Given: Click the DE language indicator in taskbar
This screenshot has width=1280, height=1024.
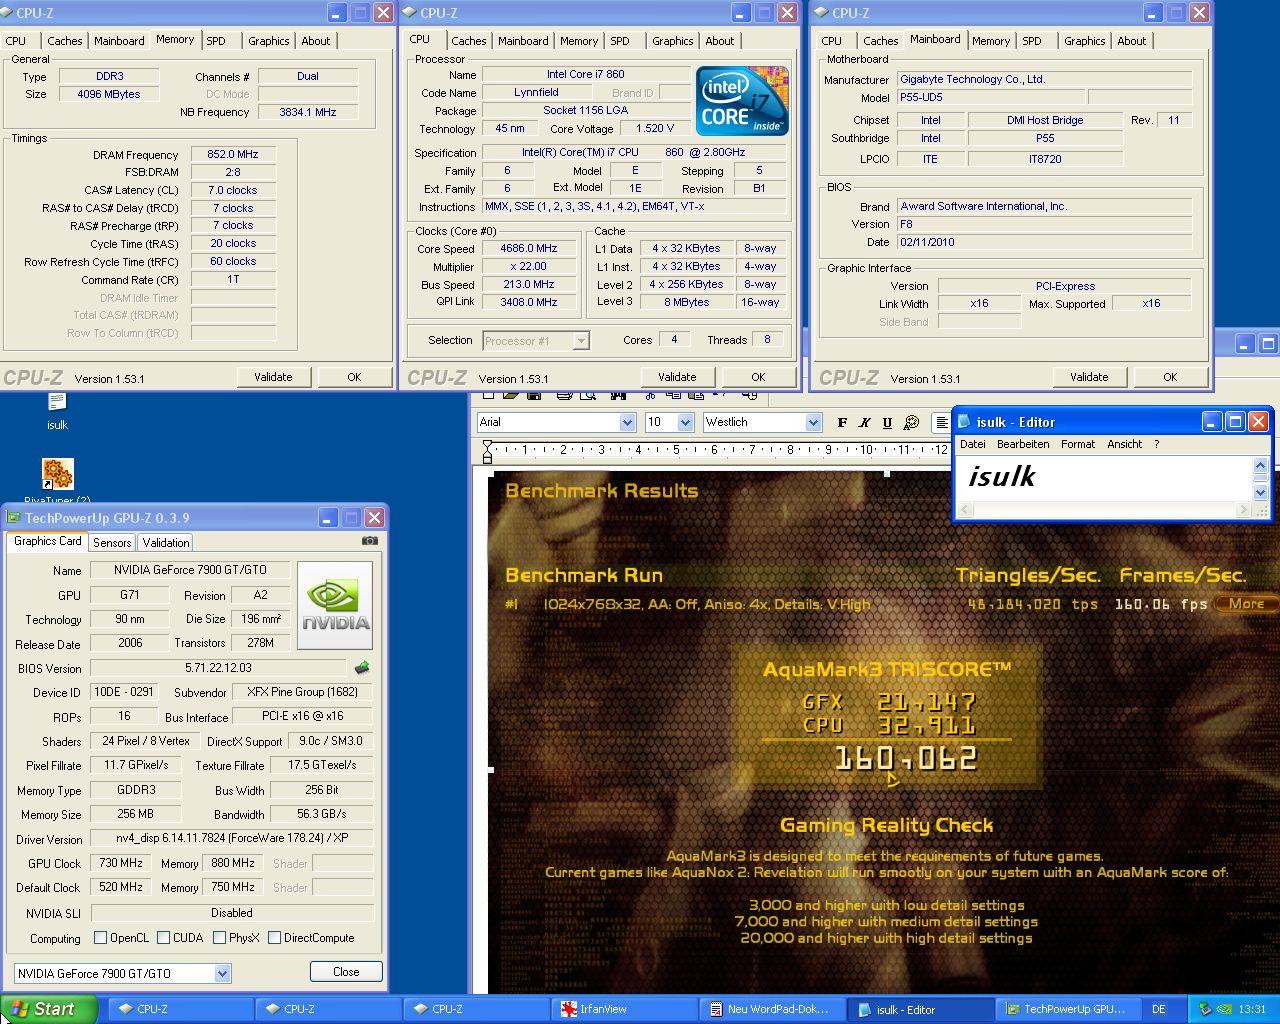Looking at the screenshot, I should (x=1159, y=1009).
